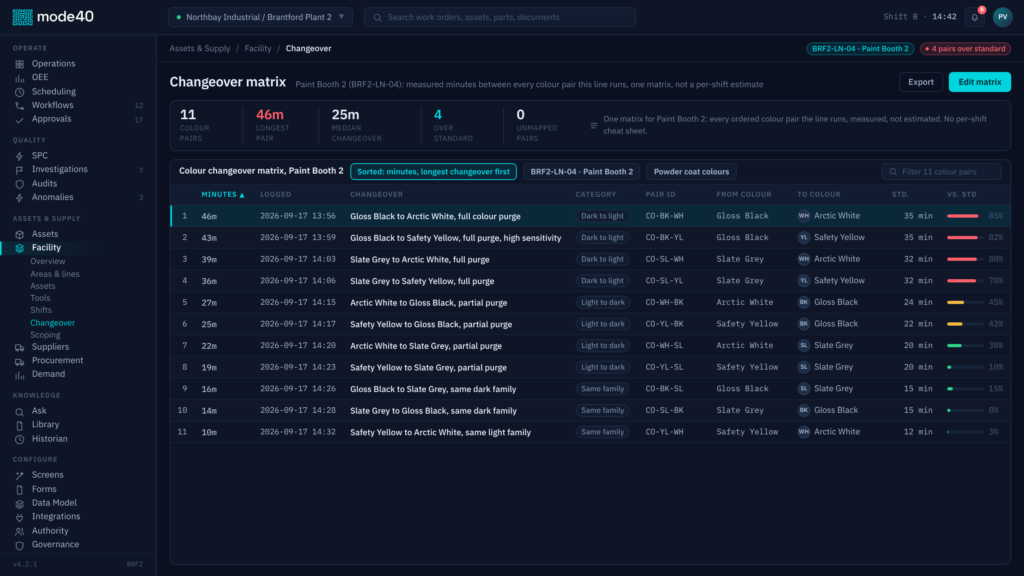Click the Screens configure icon
Viewport: 1024px width, 576px height.
tap(20, 475)
